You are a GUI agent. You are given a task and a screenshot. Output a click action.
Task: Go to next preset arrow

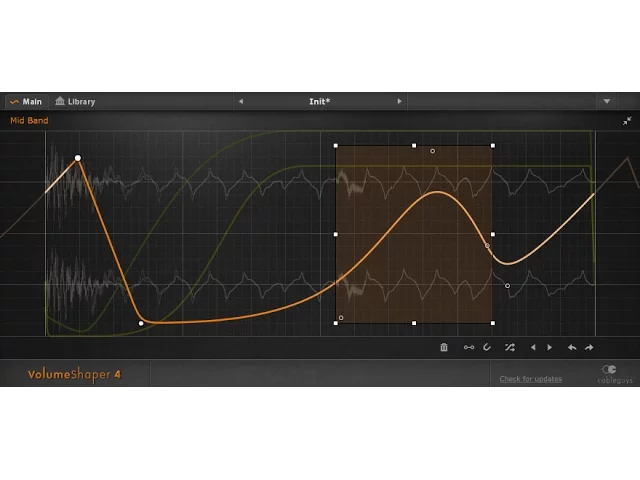[400, 101]
